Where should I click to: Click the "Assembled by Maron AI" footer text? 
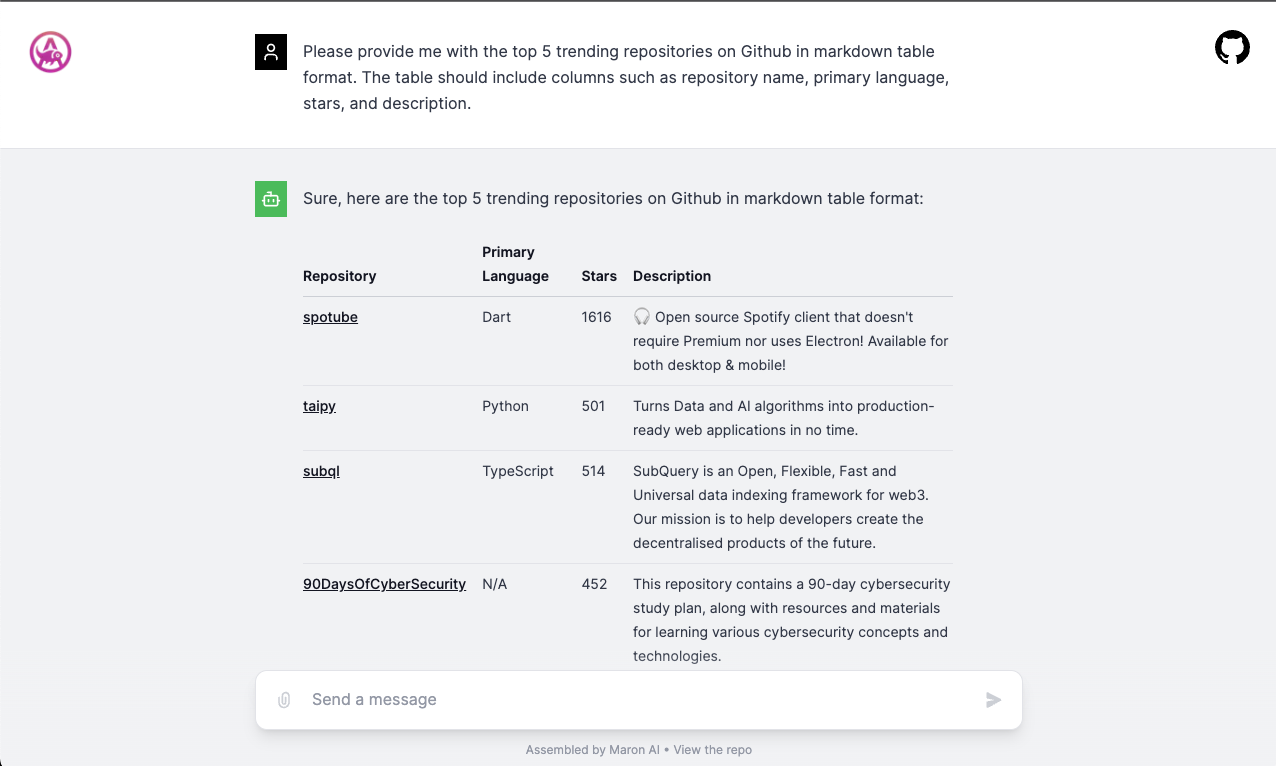pyautogui.click(x=592, y=750)
